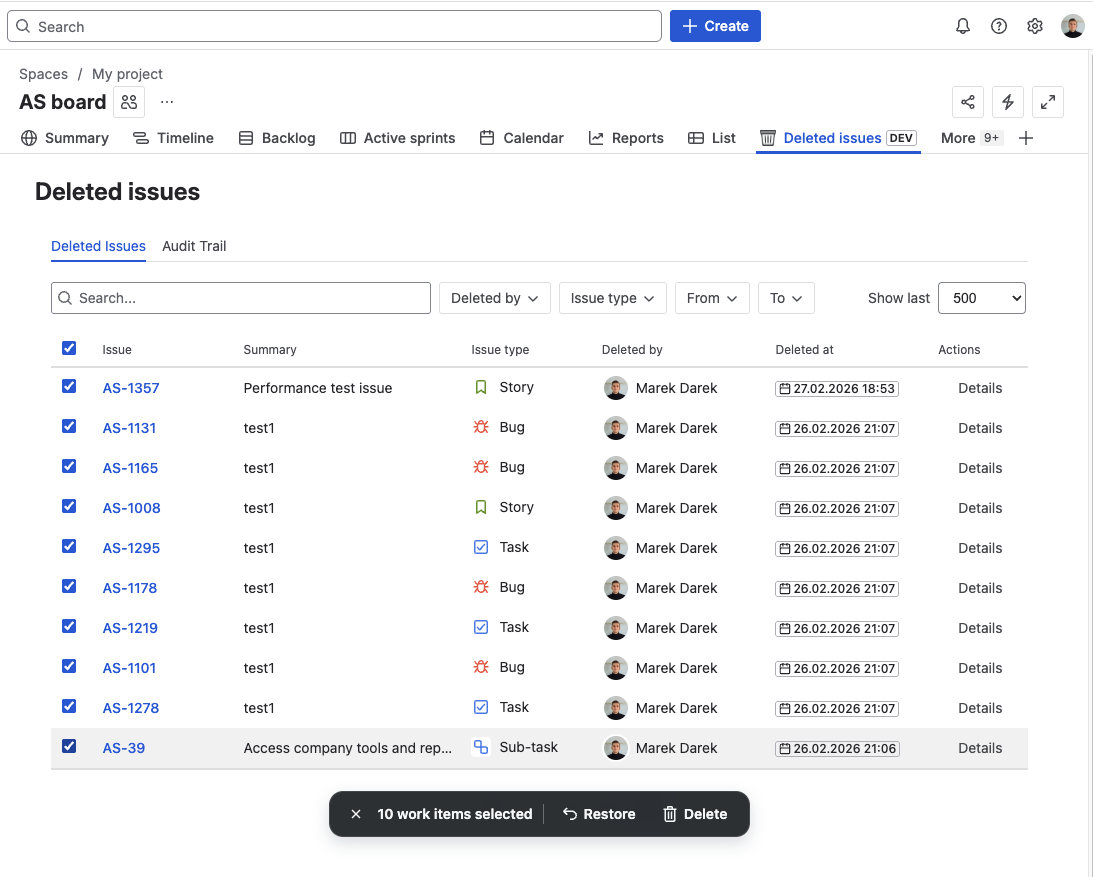Go to the Backlog tab
The image size is (1093, 877).
(276, 138)
